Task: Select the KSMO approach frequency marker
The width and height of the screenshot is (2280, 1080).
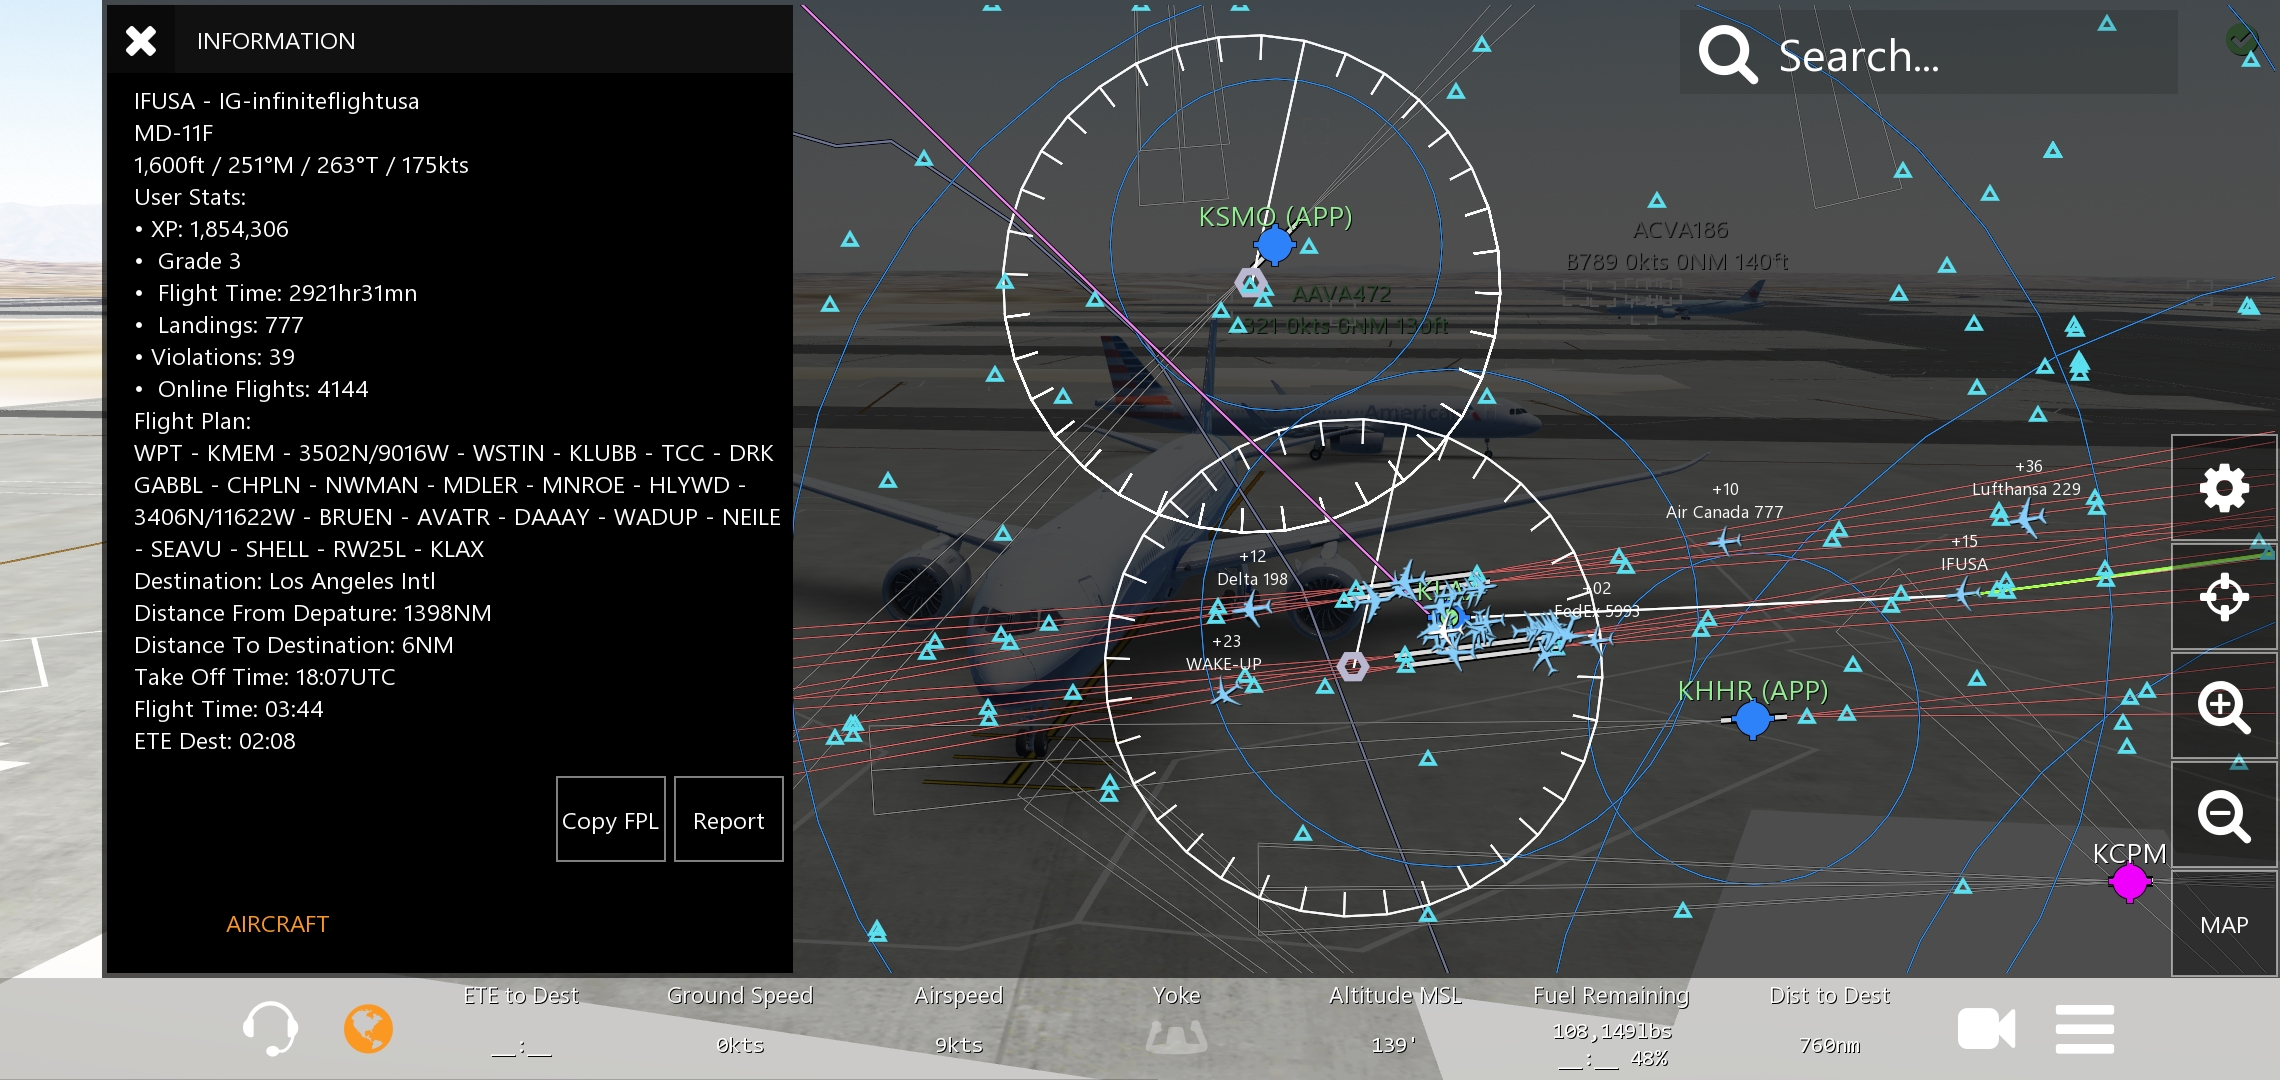Action: 1274,245
